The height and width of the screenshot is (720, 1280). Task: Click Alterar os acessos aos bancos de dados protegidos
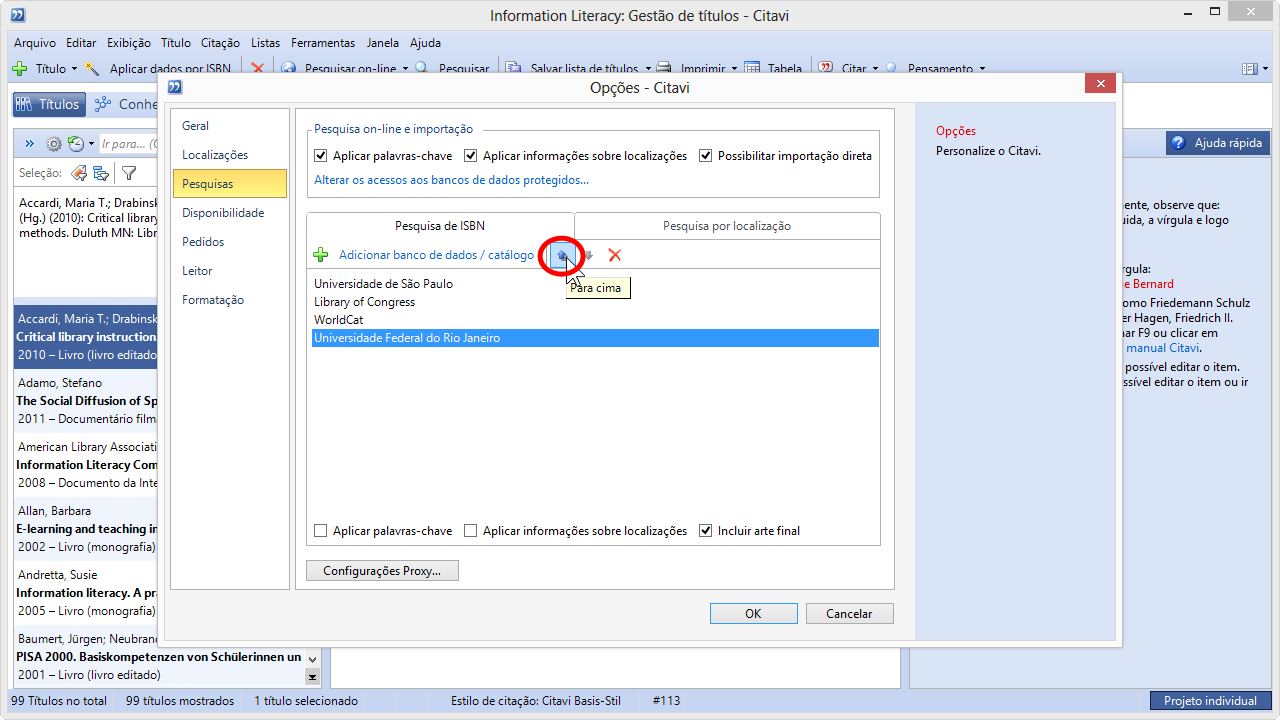coord(451,180)
